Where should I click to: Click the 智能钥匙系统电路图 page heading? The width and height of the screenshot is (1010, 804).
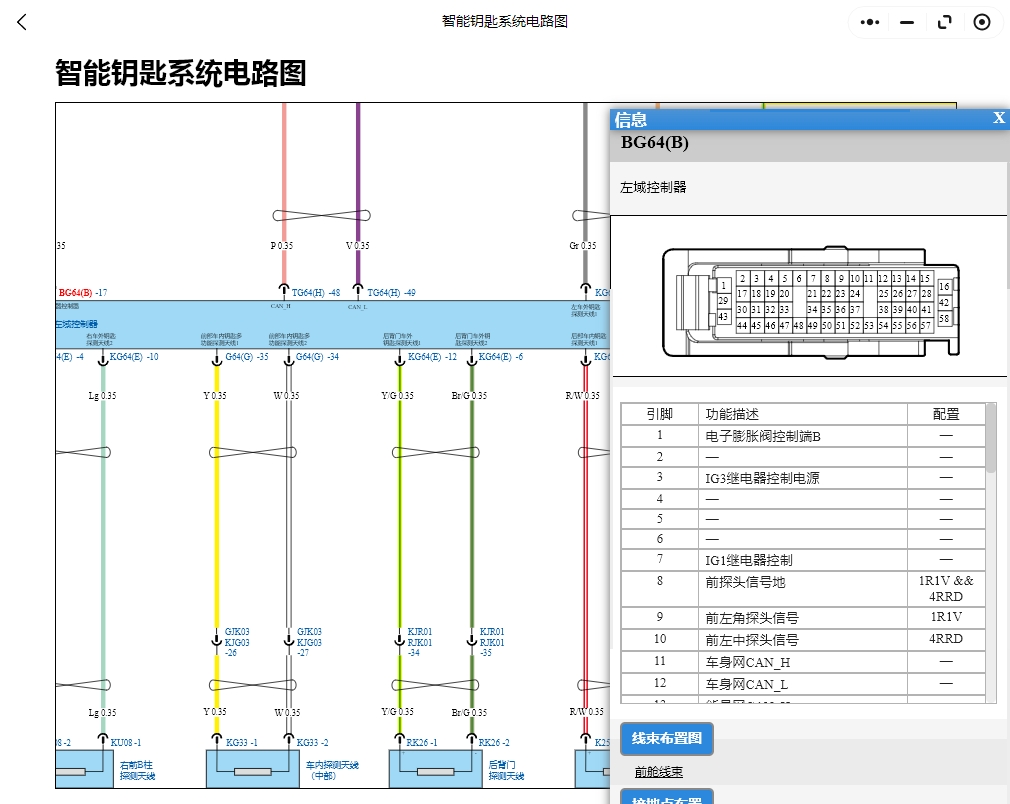coord(180,73)
